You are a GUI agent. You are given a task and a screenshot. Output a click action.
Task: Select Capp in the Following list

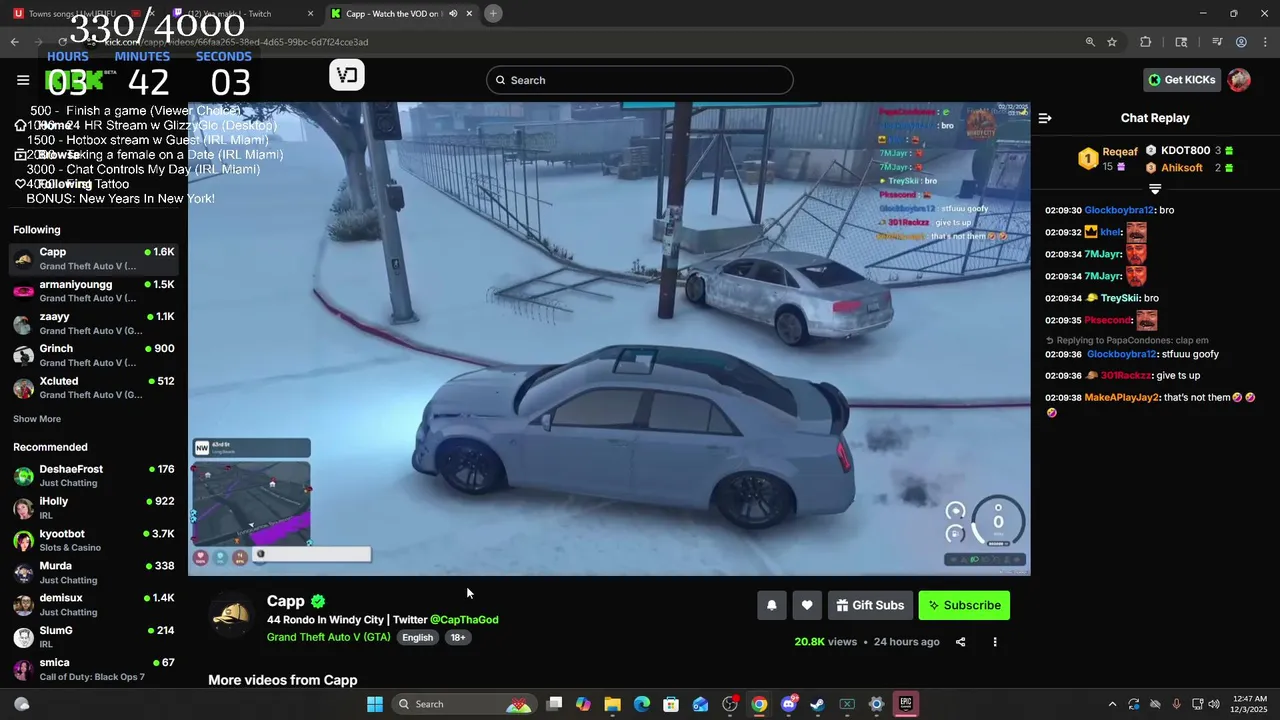click(x=94, y=259)
